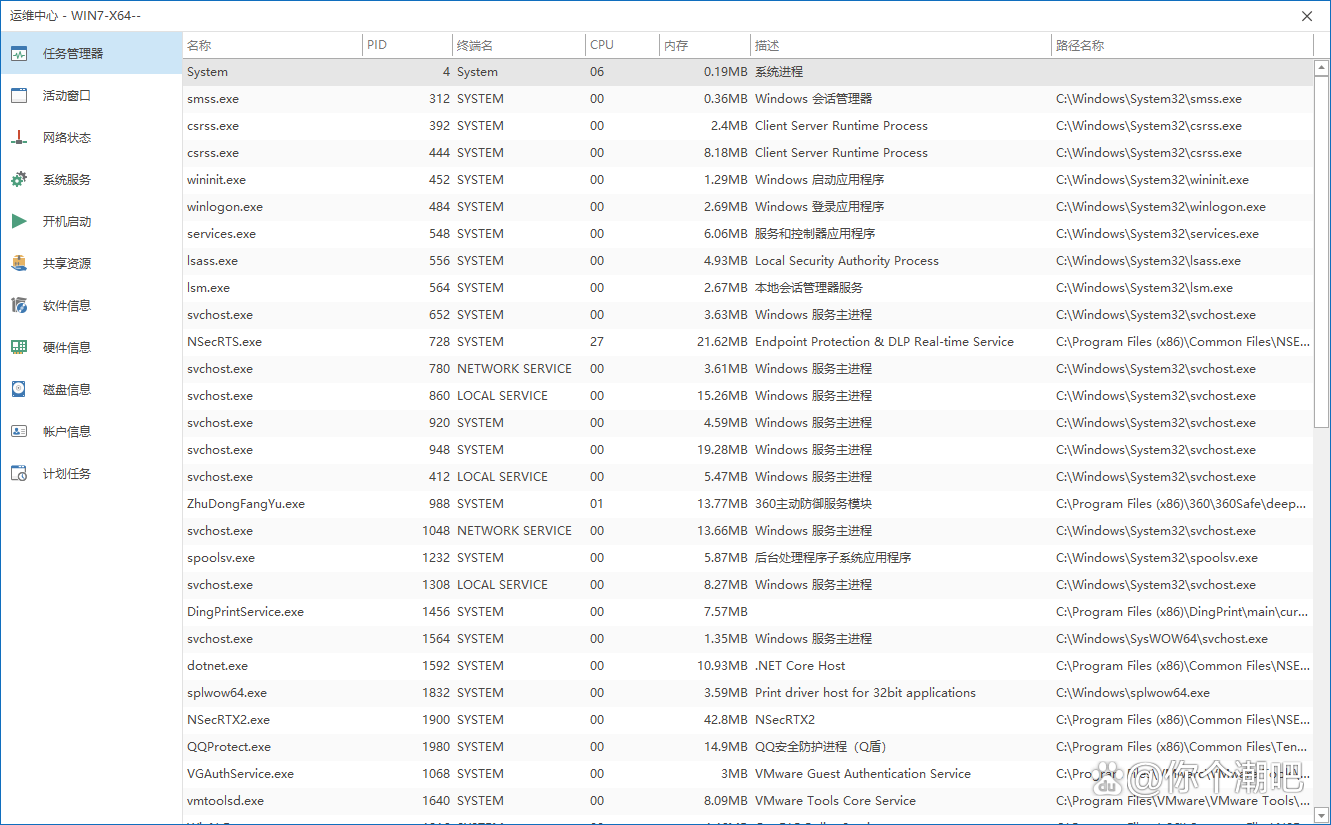This screenshot has width=1331, height=825.
Task: Click the Network Status (网络状态) icon
Action: [19, 138]
